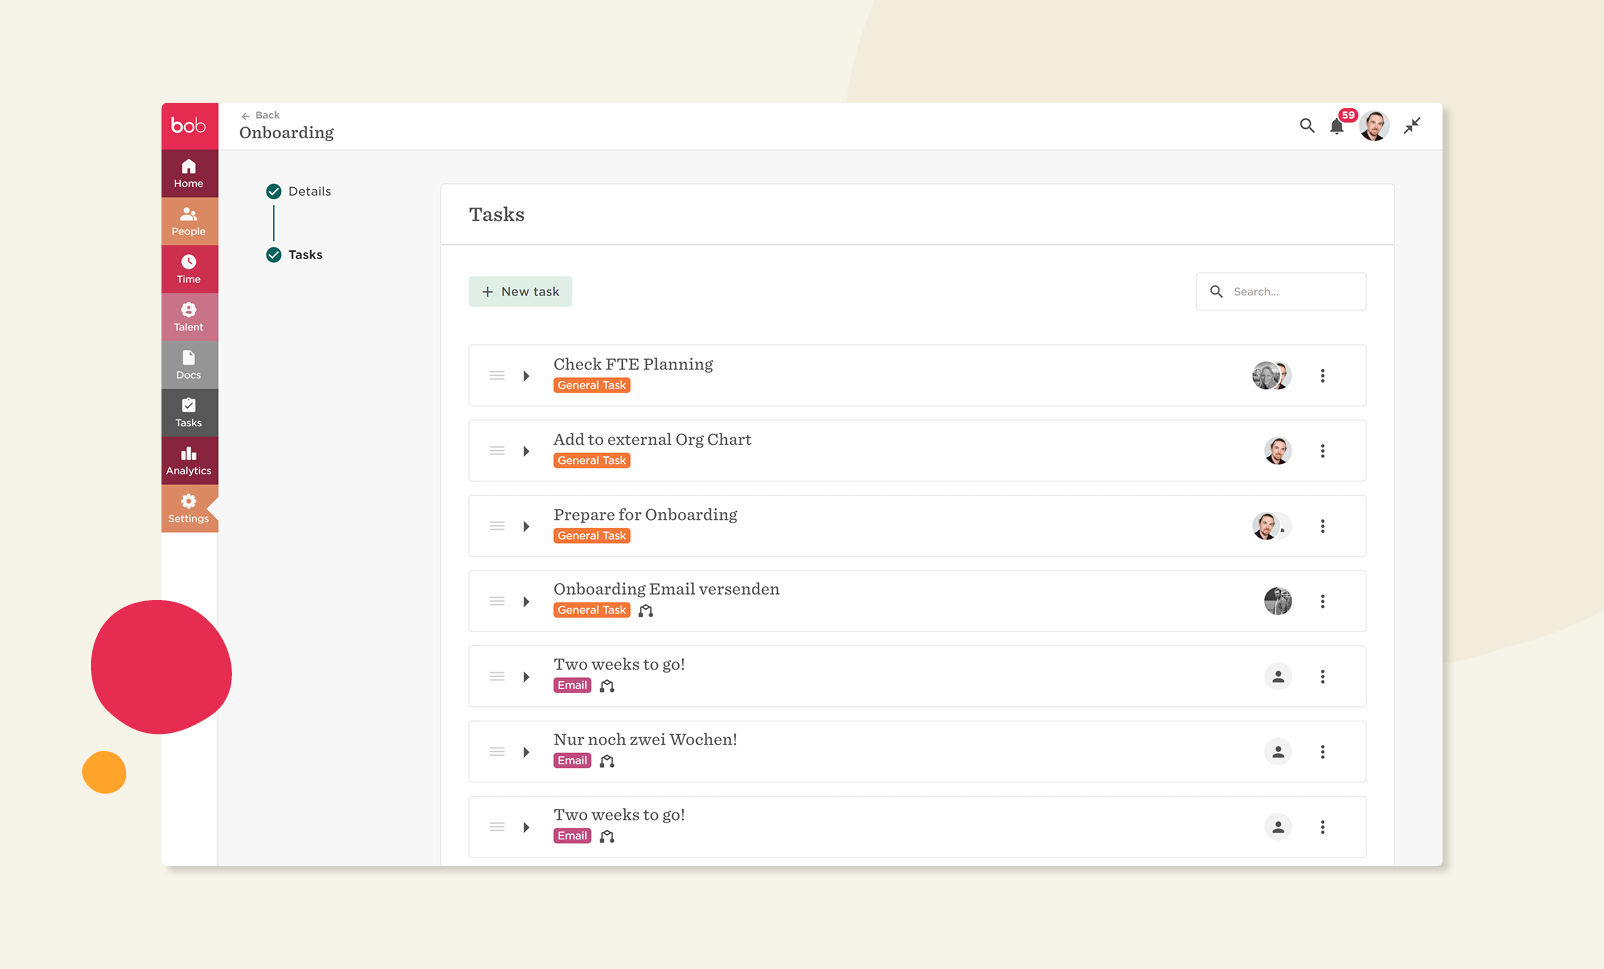Click branch icon on Onboarding Email versenden
Screen dimensions: 1604x969
click(646, 611)
